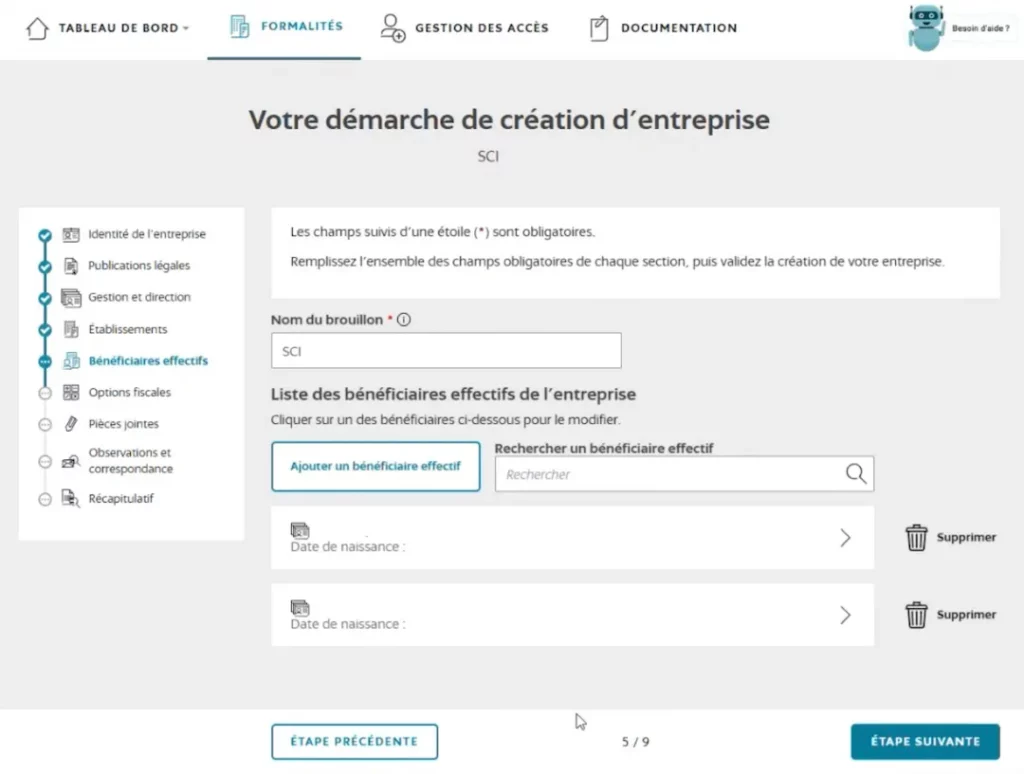Click the search magnifier icon
Image resolution: width=1024 pixels, height=774 pixels.
click(x=855, y=473)
